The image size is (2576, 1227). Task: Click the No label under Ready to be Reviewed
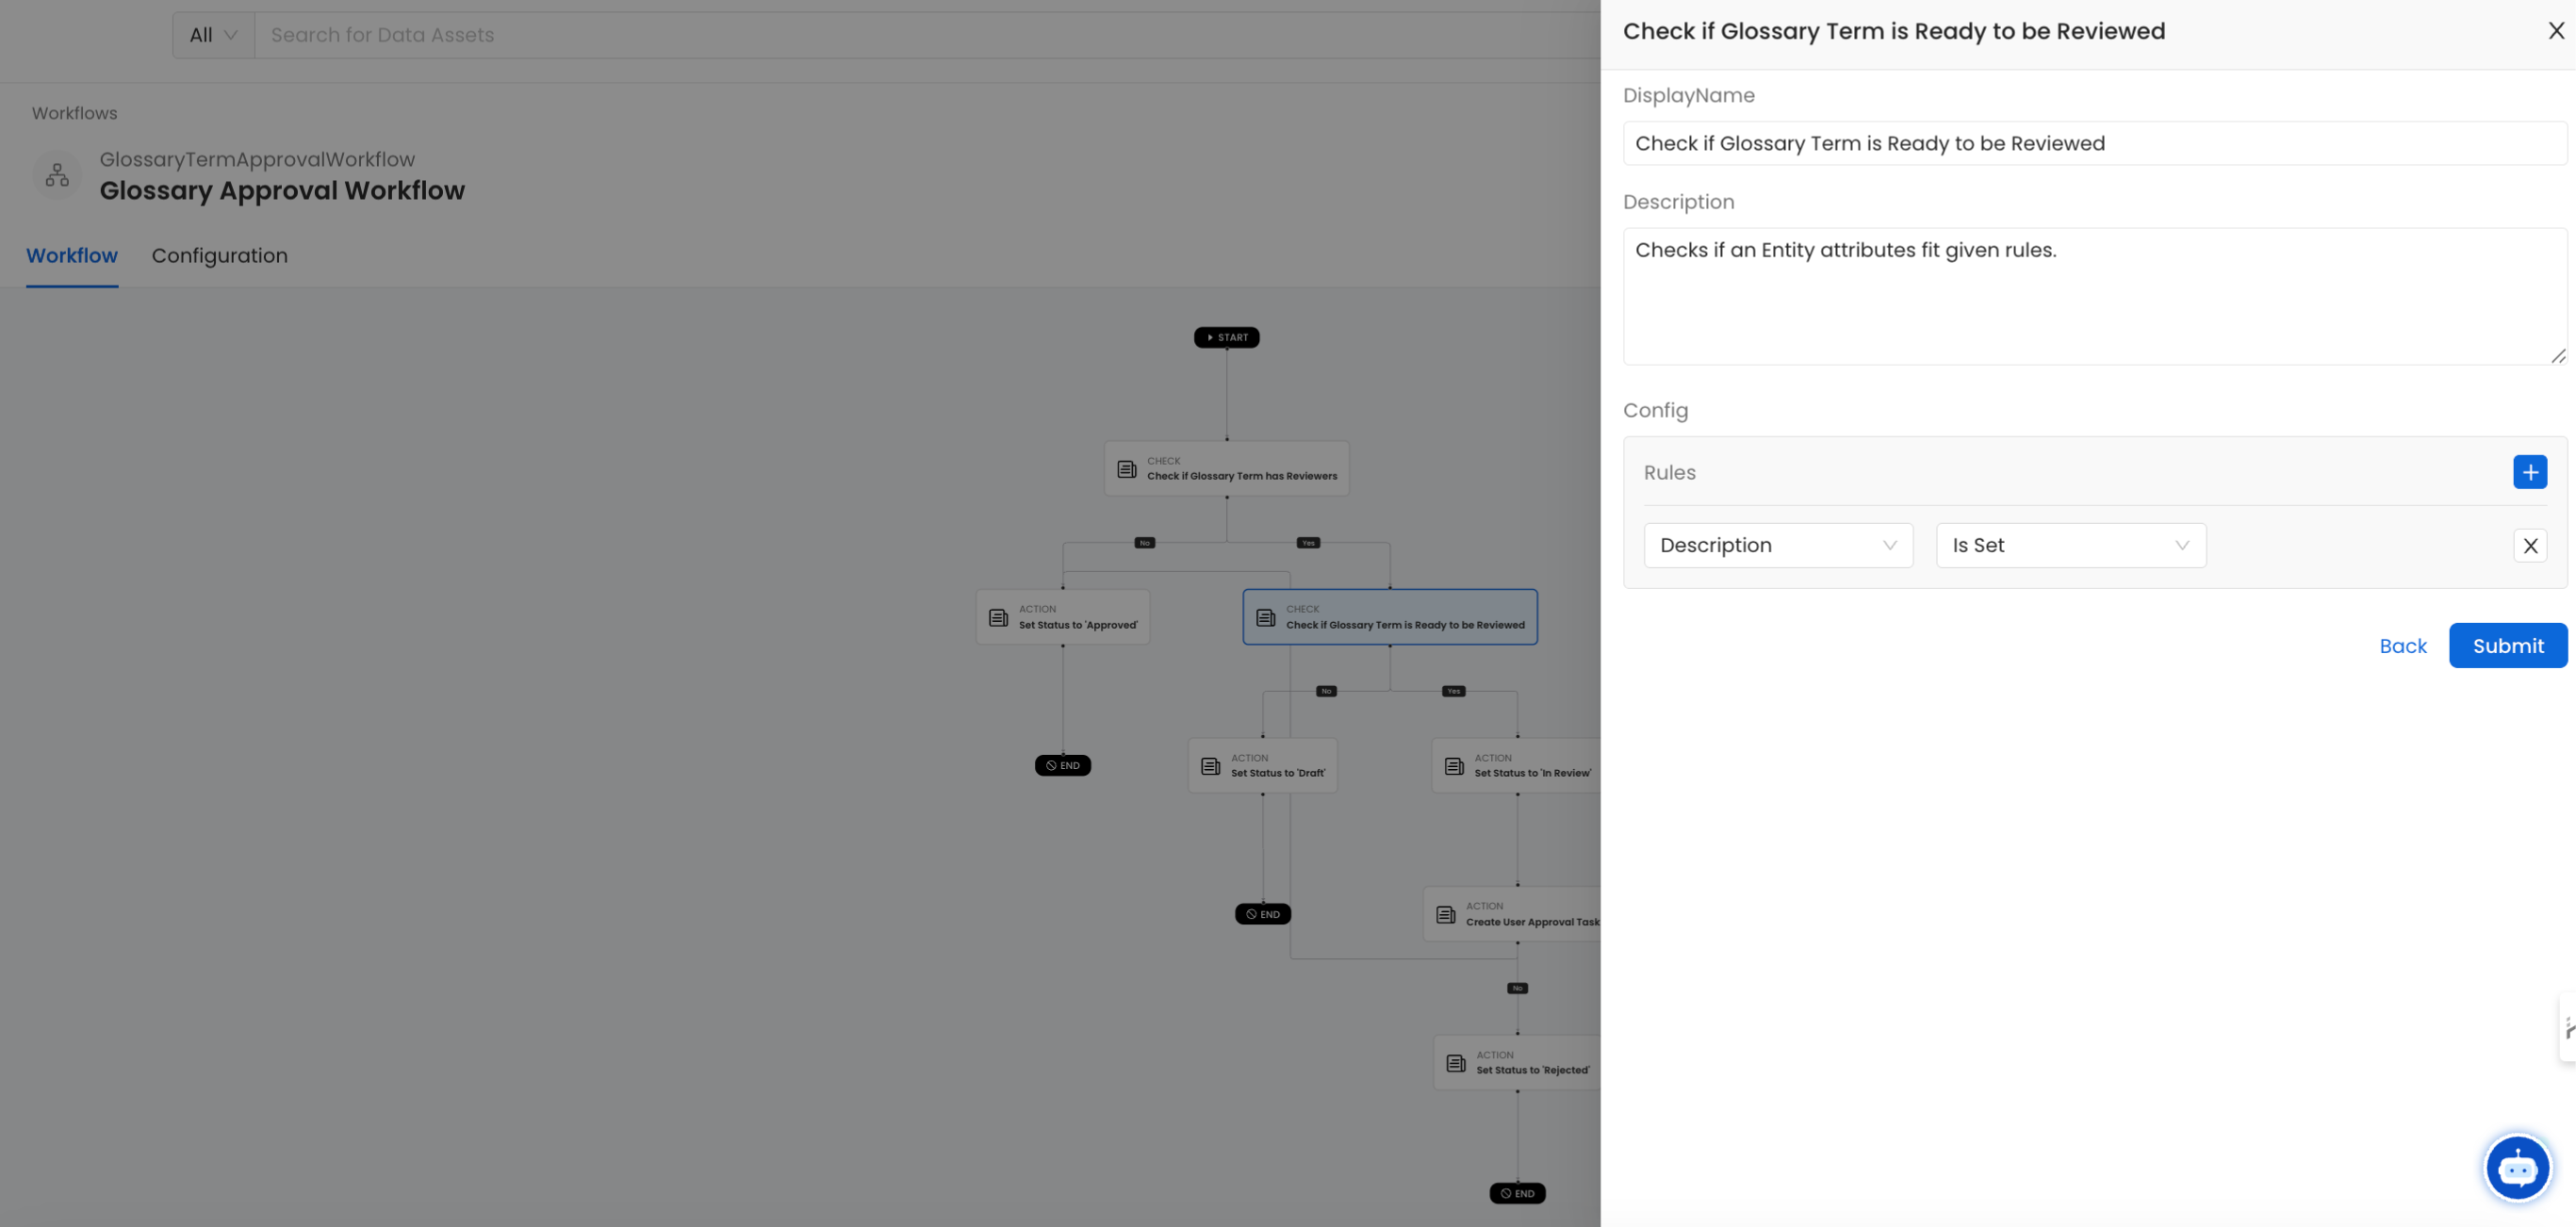[1326, 691]
